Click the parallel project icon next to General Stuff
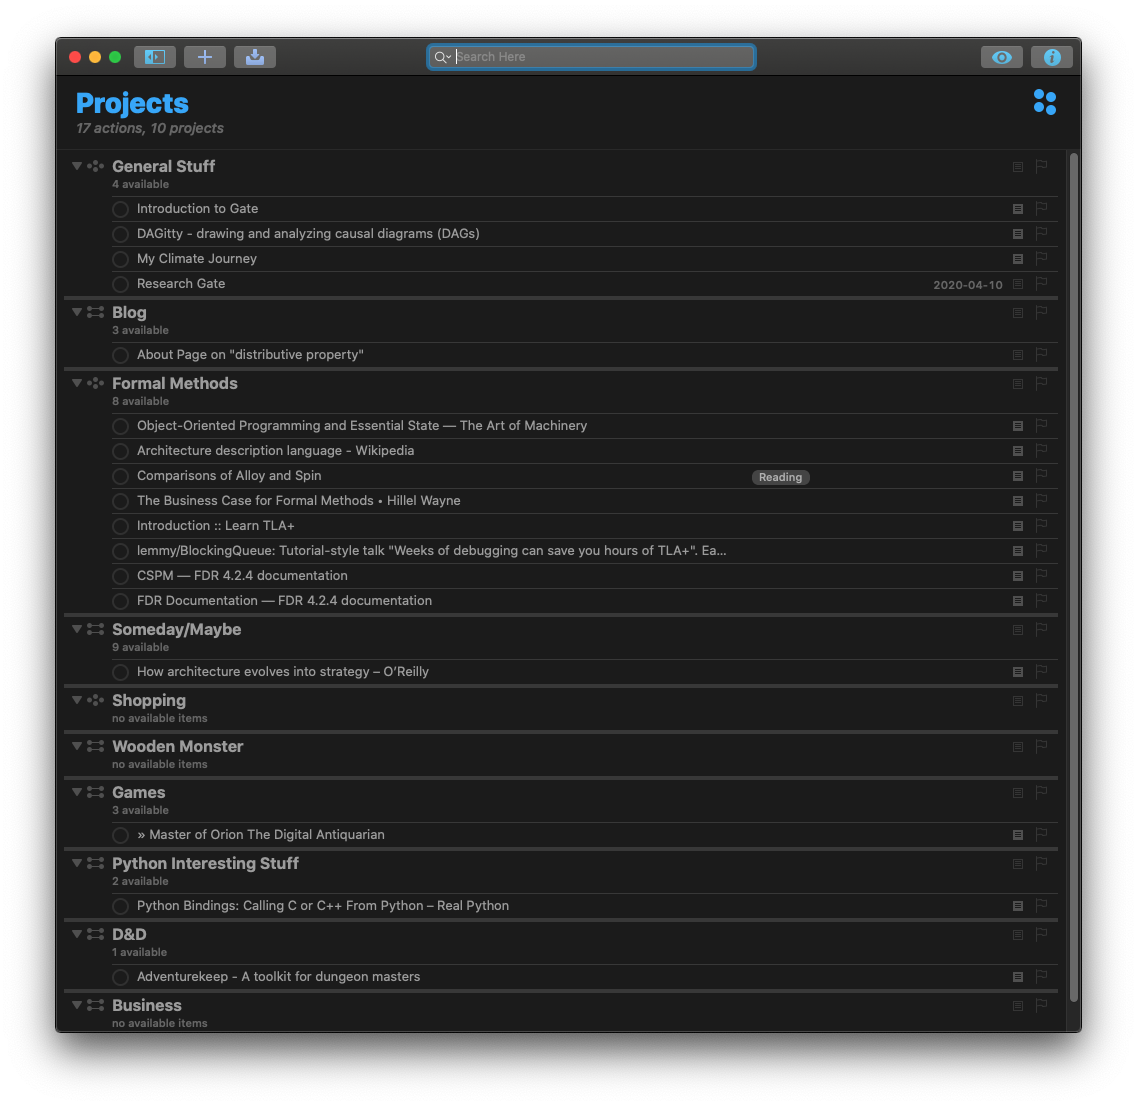The image size is (1137, 1106). 95,166
